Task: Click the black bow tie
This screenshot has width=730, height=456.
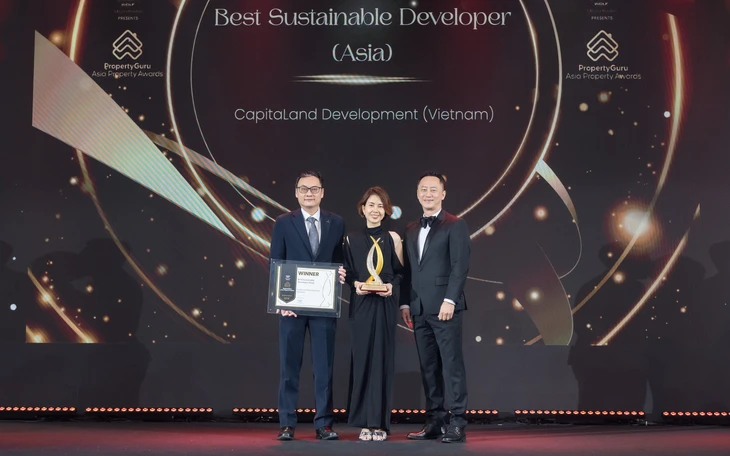Action: [429, 221]
